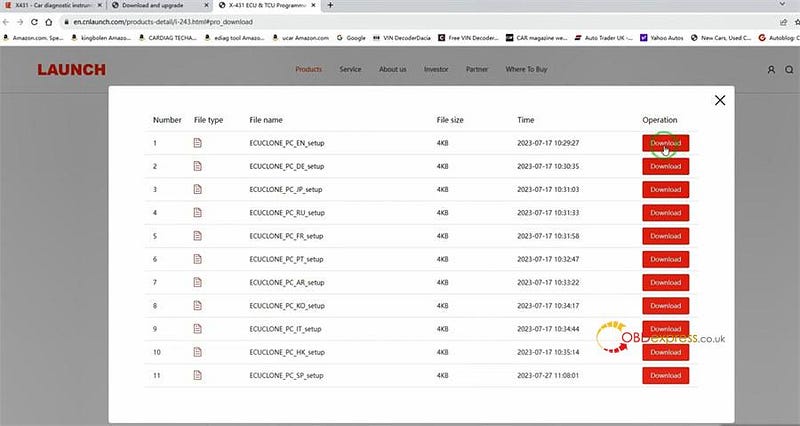Click file icon for ECUCLONE_PC_KO_setup

197,305
